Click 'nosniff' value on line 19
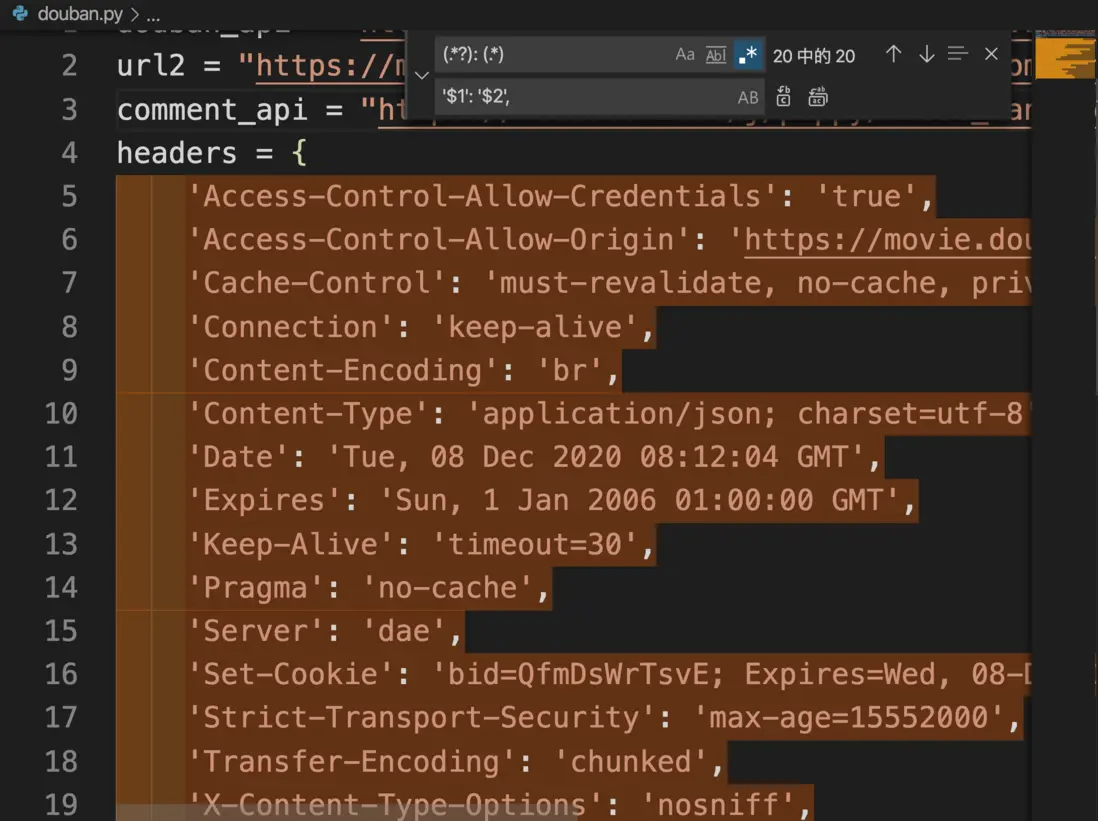This screenshot has width=1098, height=821. coord(718,805)
